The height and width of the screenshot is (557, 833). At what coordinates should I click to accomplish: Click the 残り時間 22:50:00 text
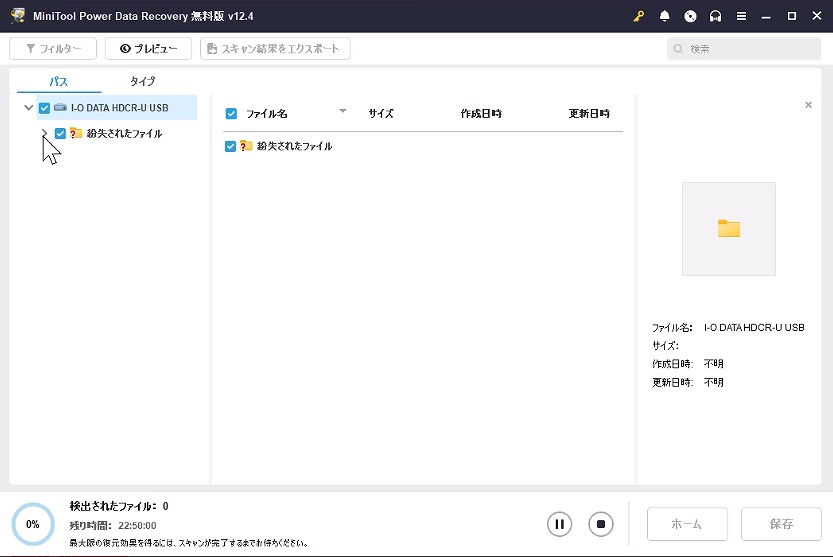pos(113,525)
